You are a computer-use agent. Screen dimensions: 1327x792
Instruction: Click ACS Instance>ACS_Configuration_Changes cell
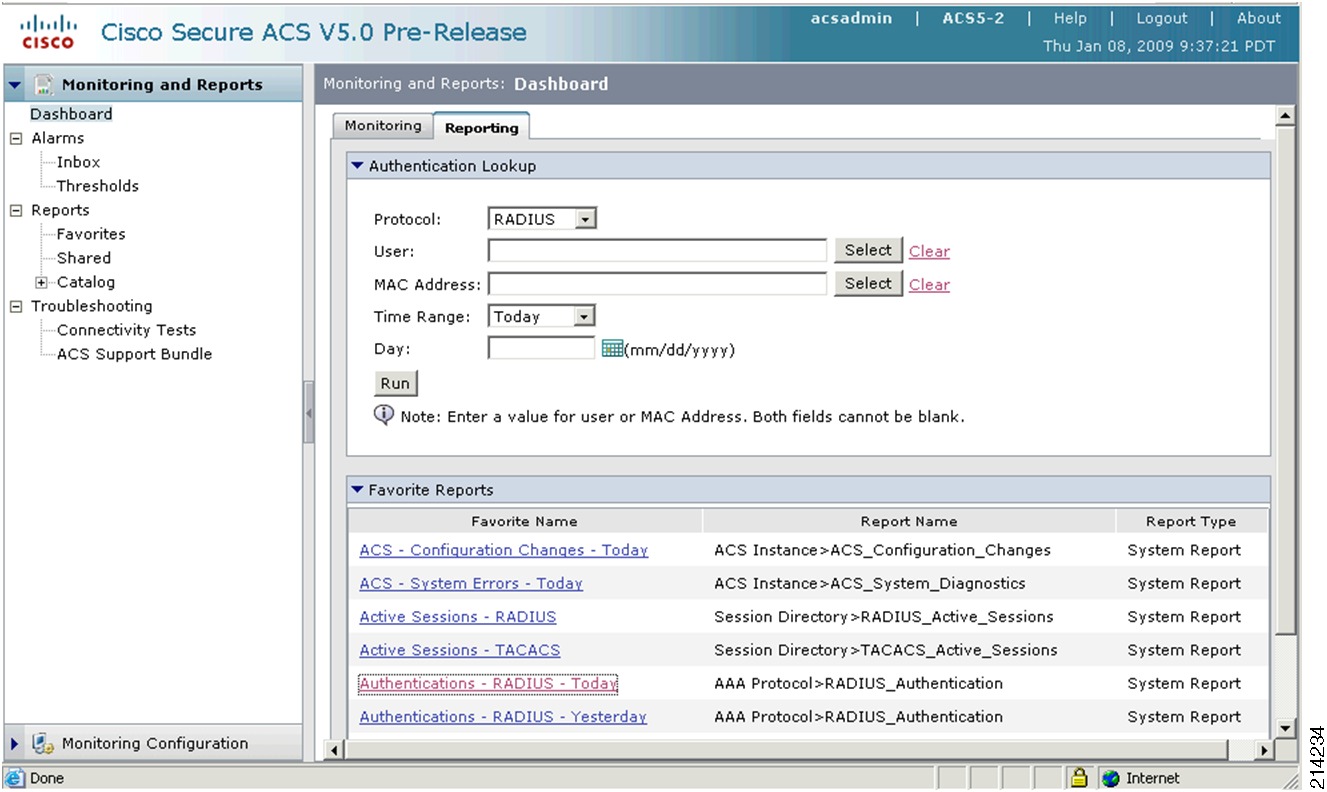coord(882,550)
